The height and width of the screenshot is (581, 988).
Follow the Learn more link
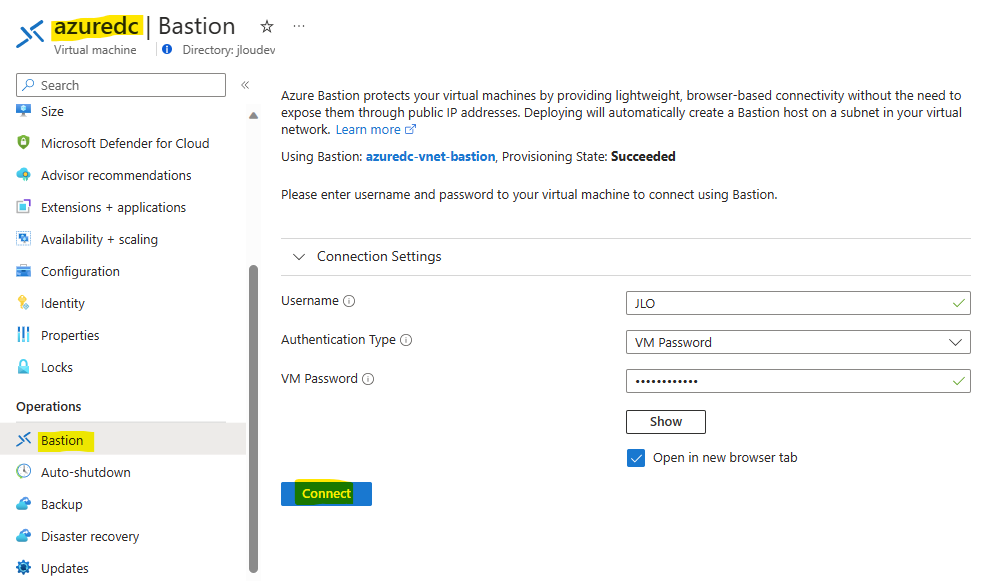[376, 129]
